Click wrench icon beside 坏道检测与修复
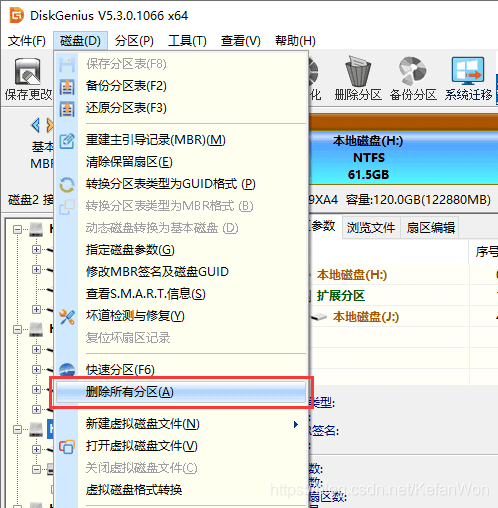Viewport: 498px width, 508px height. click(67, 317)
